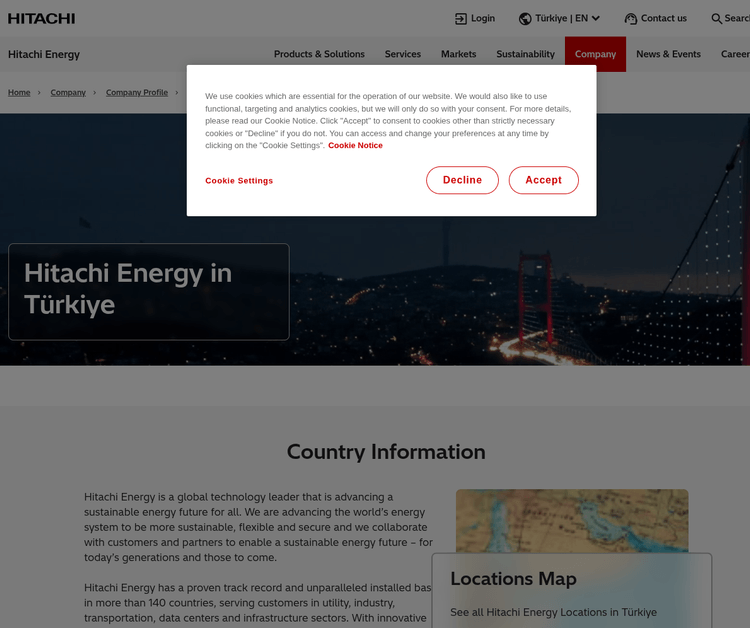Click the "Hitachi Energy in Türkiye" banner title
This screenshot has width=750, height=628.
coord(128,288)
